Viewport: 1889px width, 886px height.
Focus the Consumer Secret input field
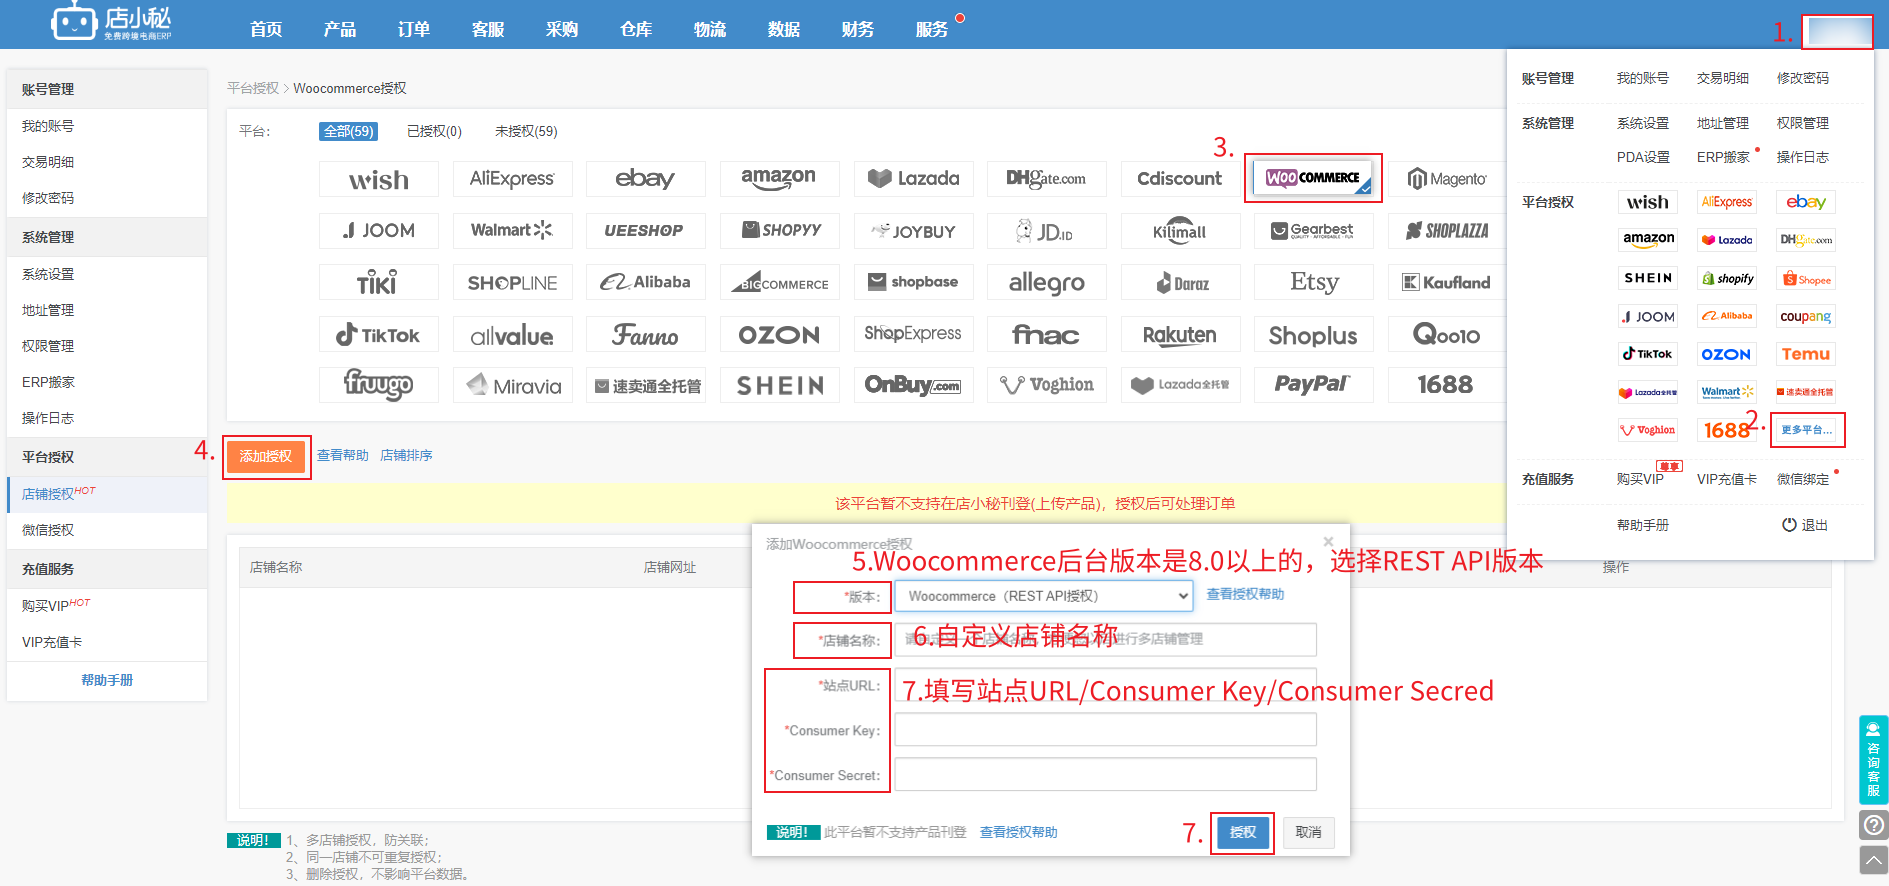click(x=1105, y=774)
